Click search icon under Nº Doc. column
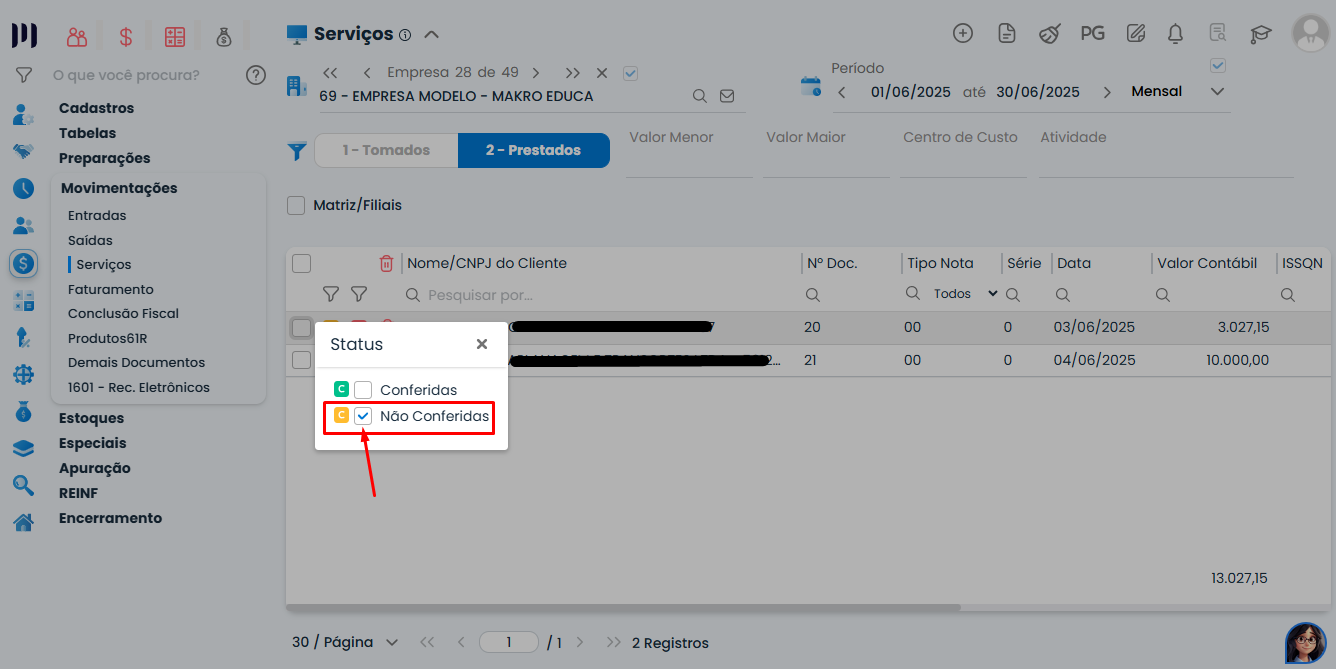 813,295
